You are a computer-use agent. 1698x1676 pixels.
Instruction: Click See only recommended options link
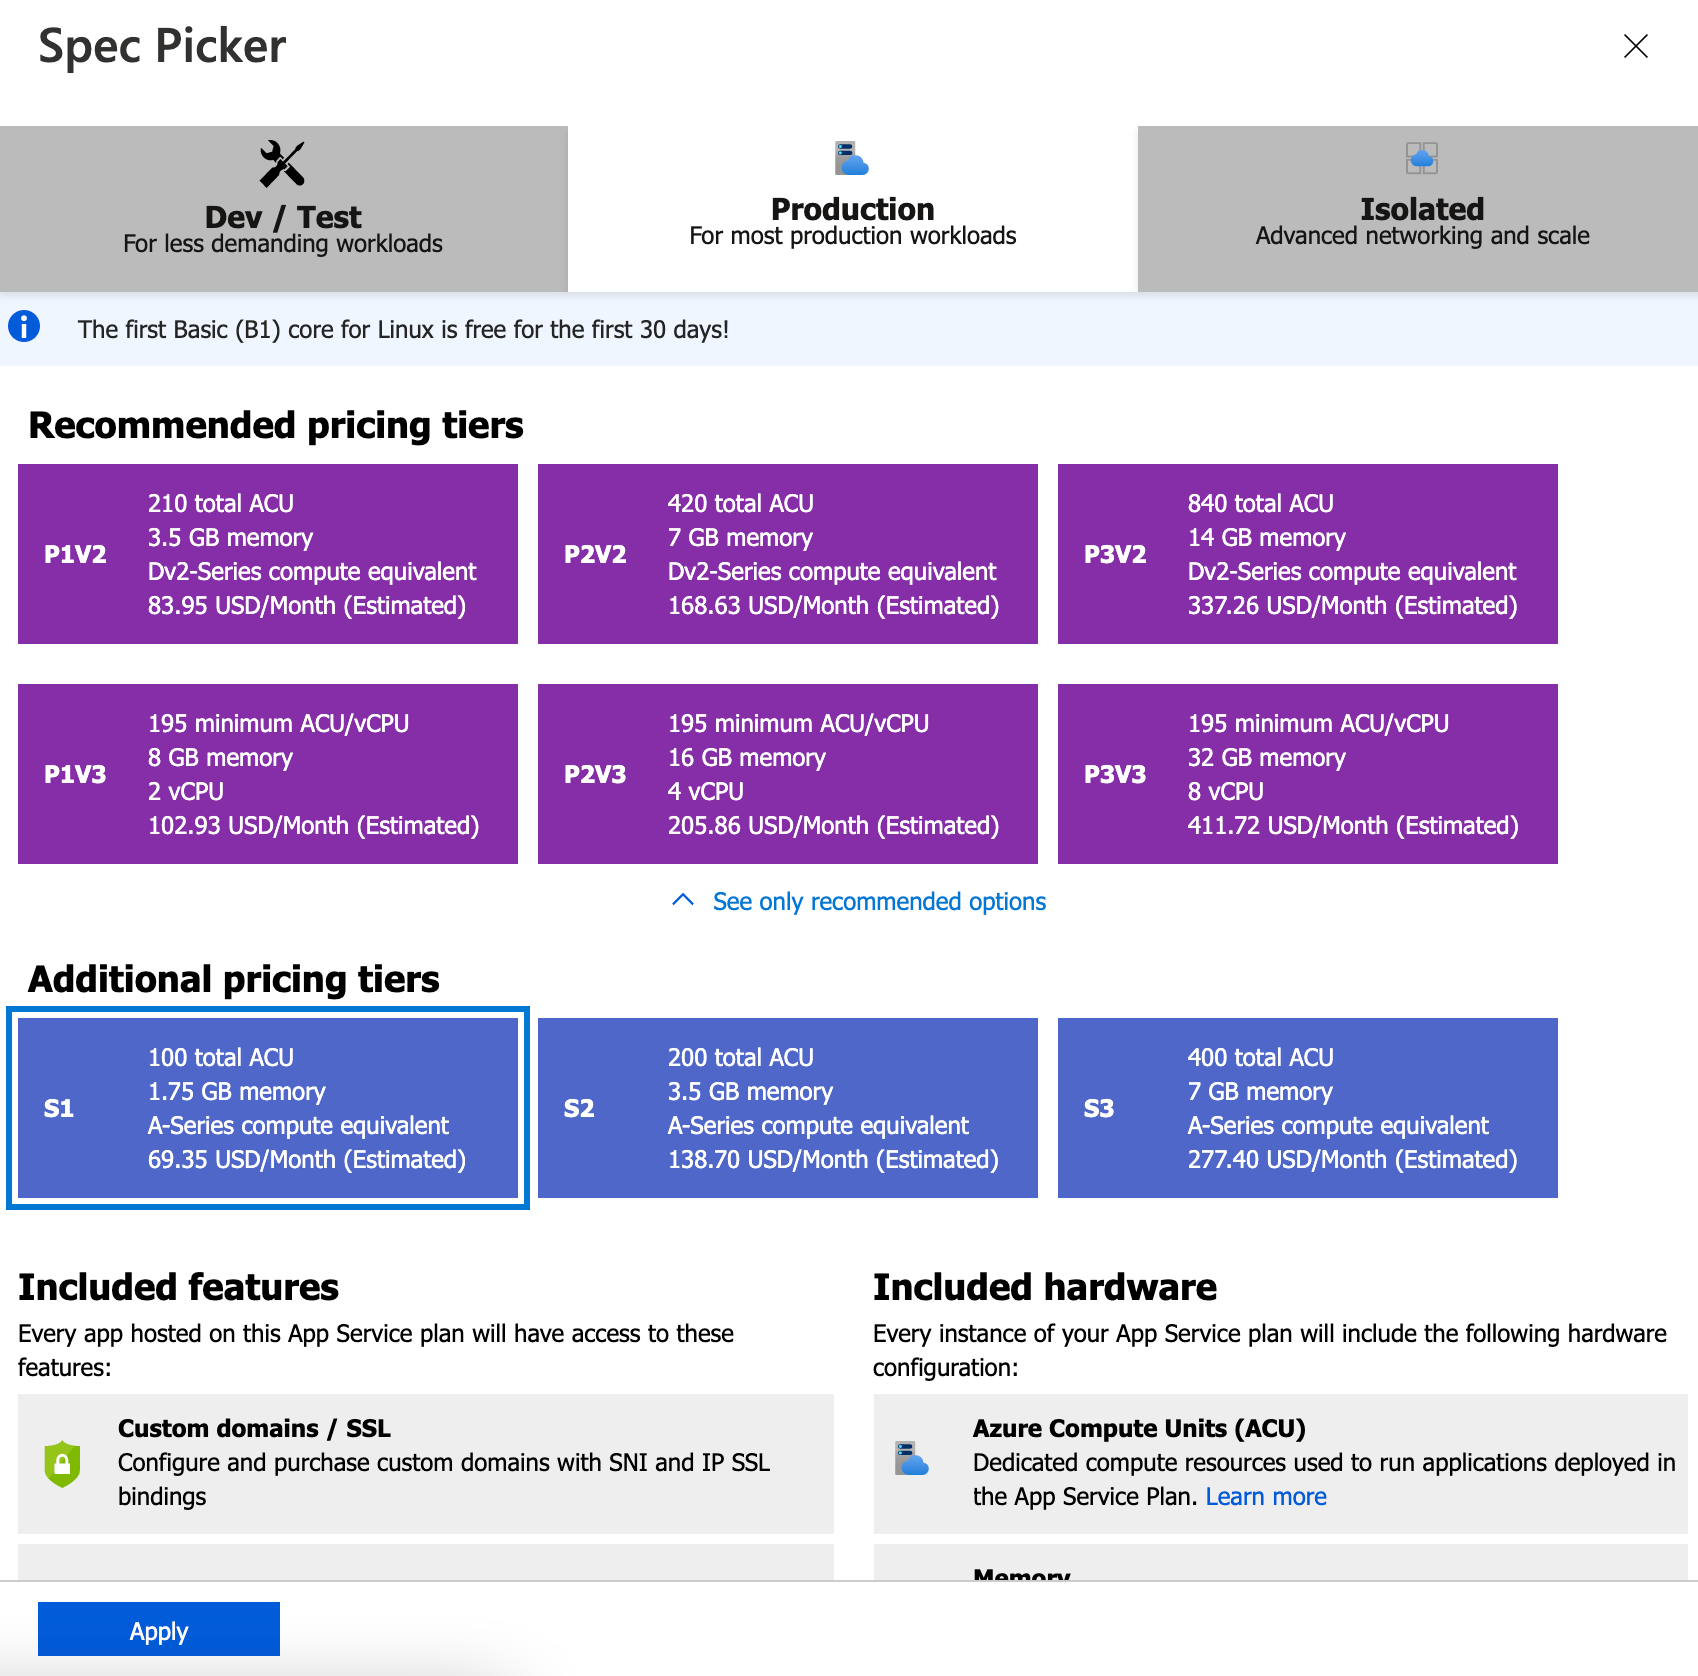[x=879, y=902]
